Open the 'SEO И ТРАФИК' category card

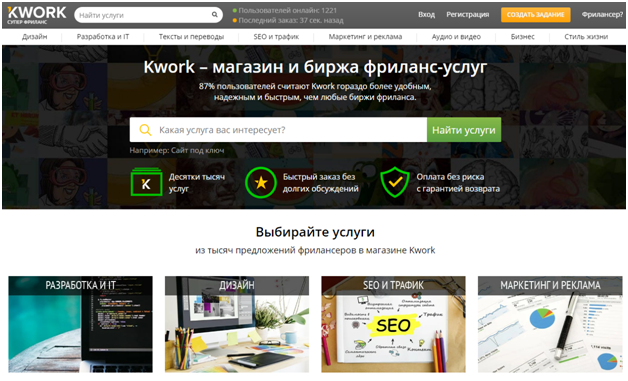393,324
